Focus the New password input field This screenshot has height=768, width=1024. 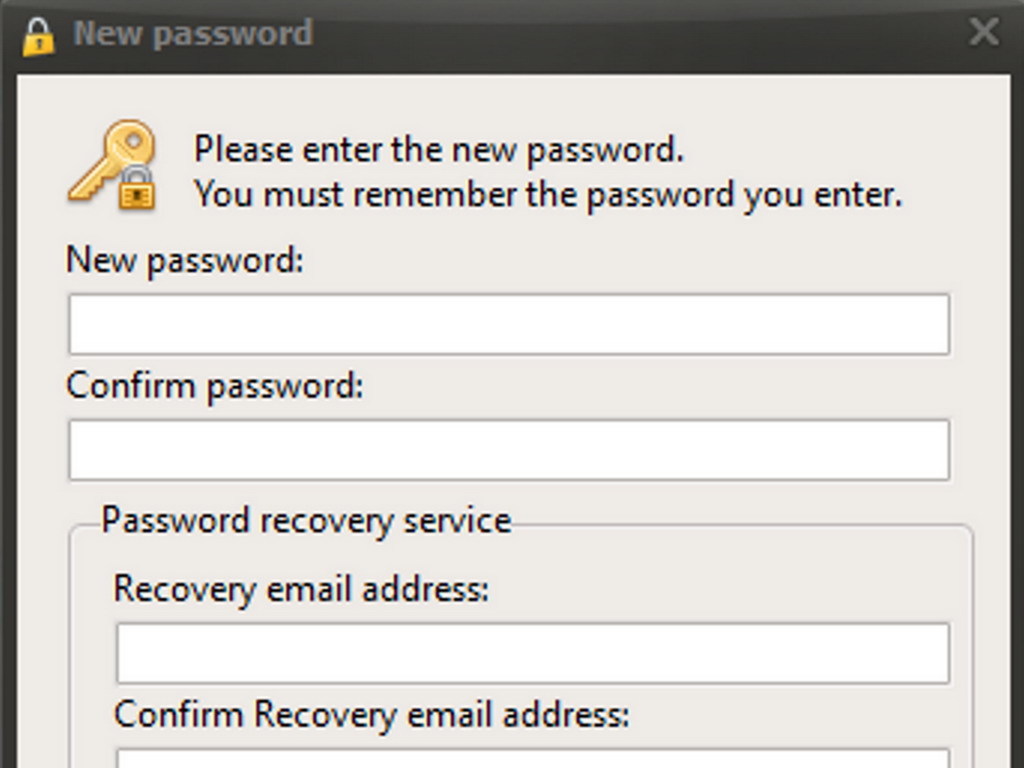508,324
